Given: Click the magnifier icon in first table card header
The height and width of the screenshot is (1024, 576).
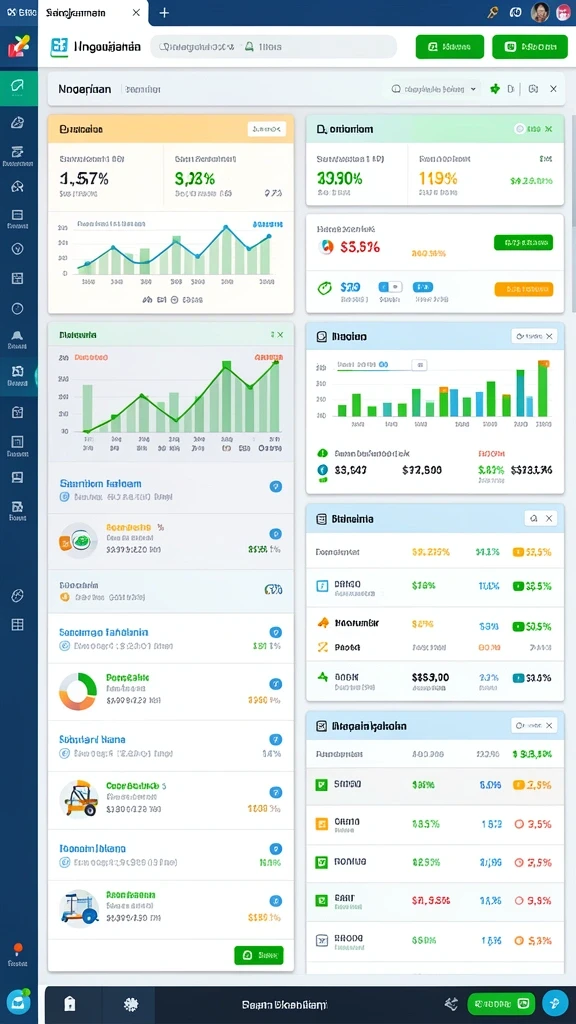Looking at the screenshot, I should pyautogui.click(x=534, y=519).
